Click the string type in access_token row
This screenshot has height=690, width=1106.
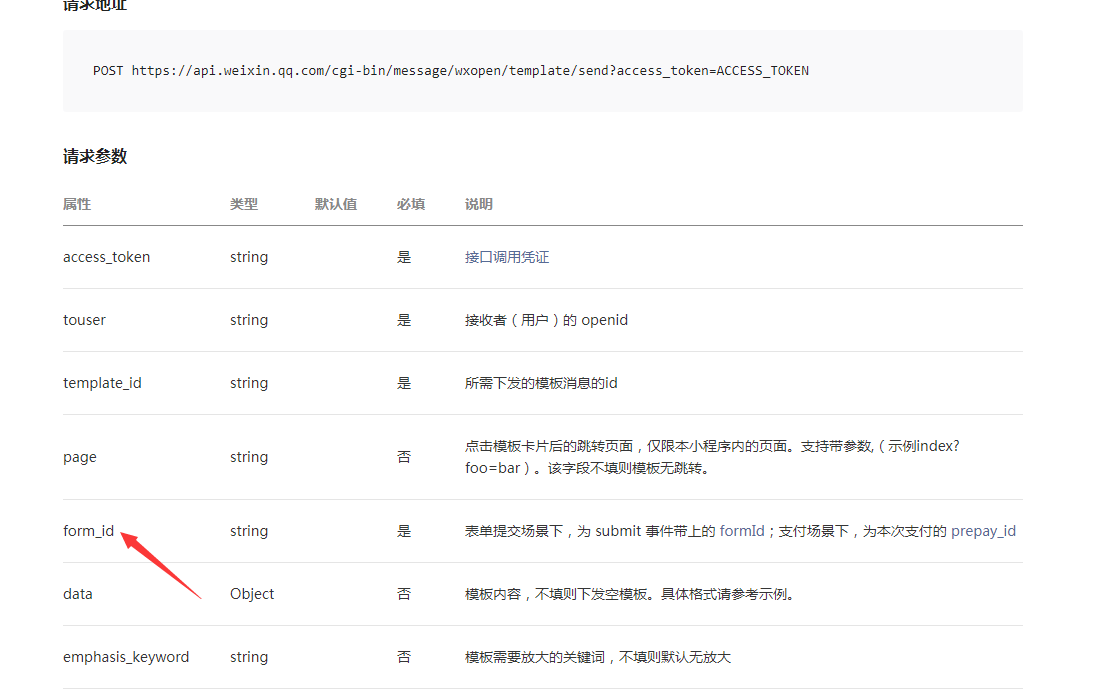pyautogui.click(x=249, y=258)
